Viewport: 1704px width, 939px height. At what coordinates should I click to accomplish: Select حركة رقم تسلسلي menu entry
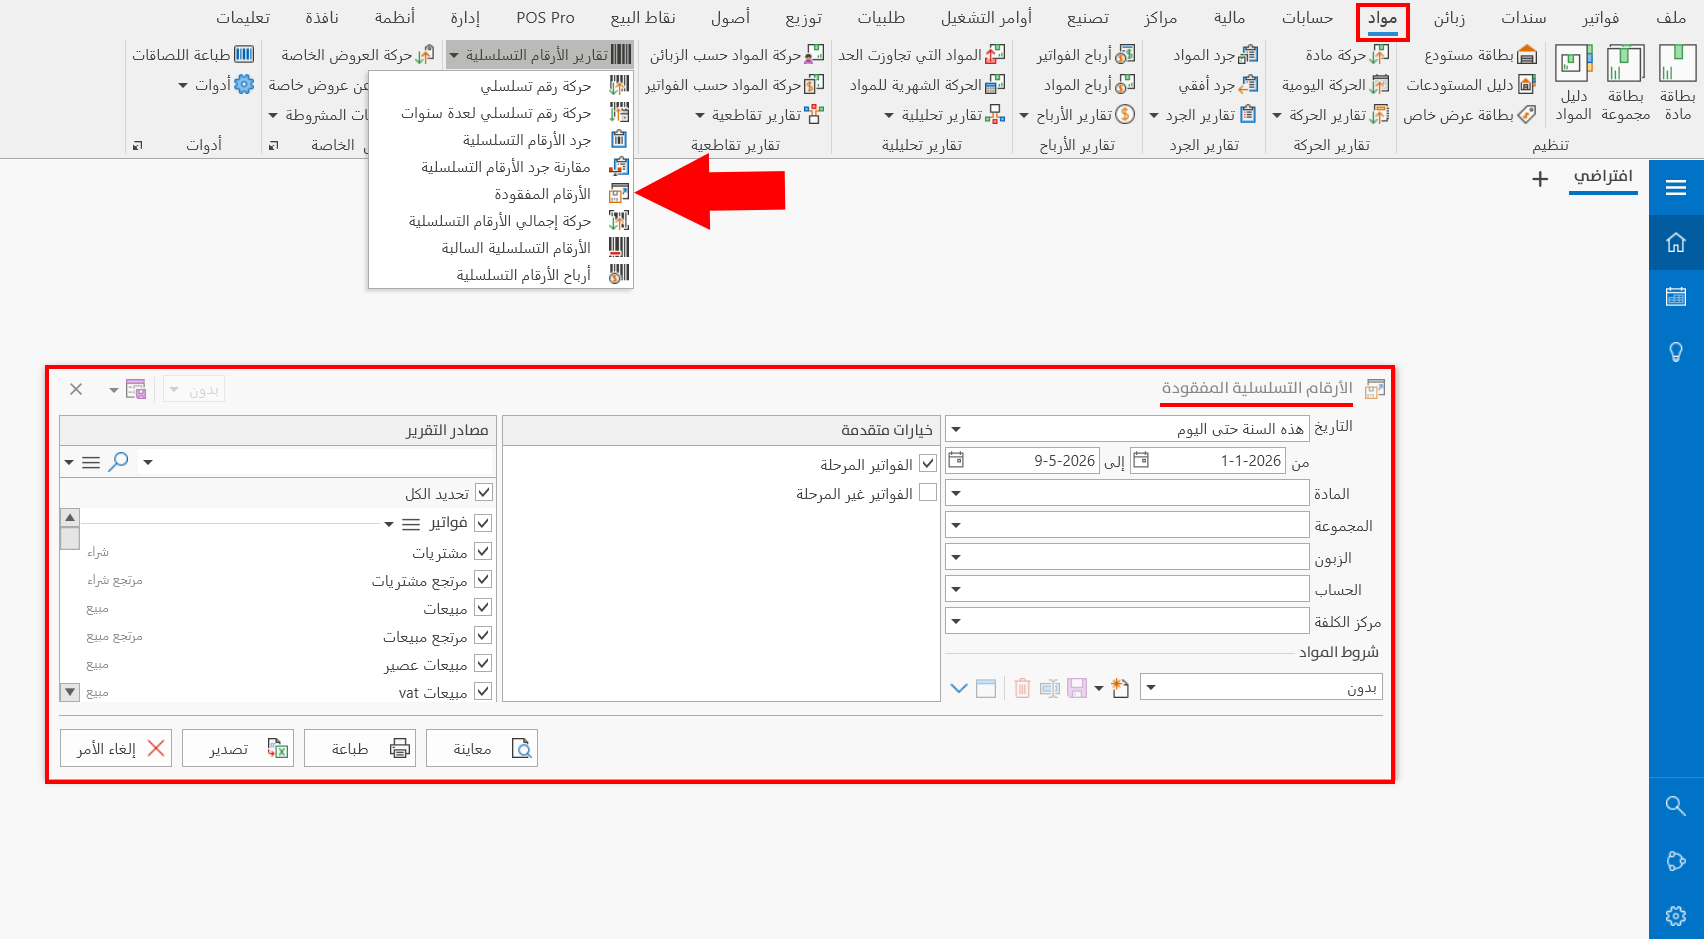501,86
